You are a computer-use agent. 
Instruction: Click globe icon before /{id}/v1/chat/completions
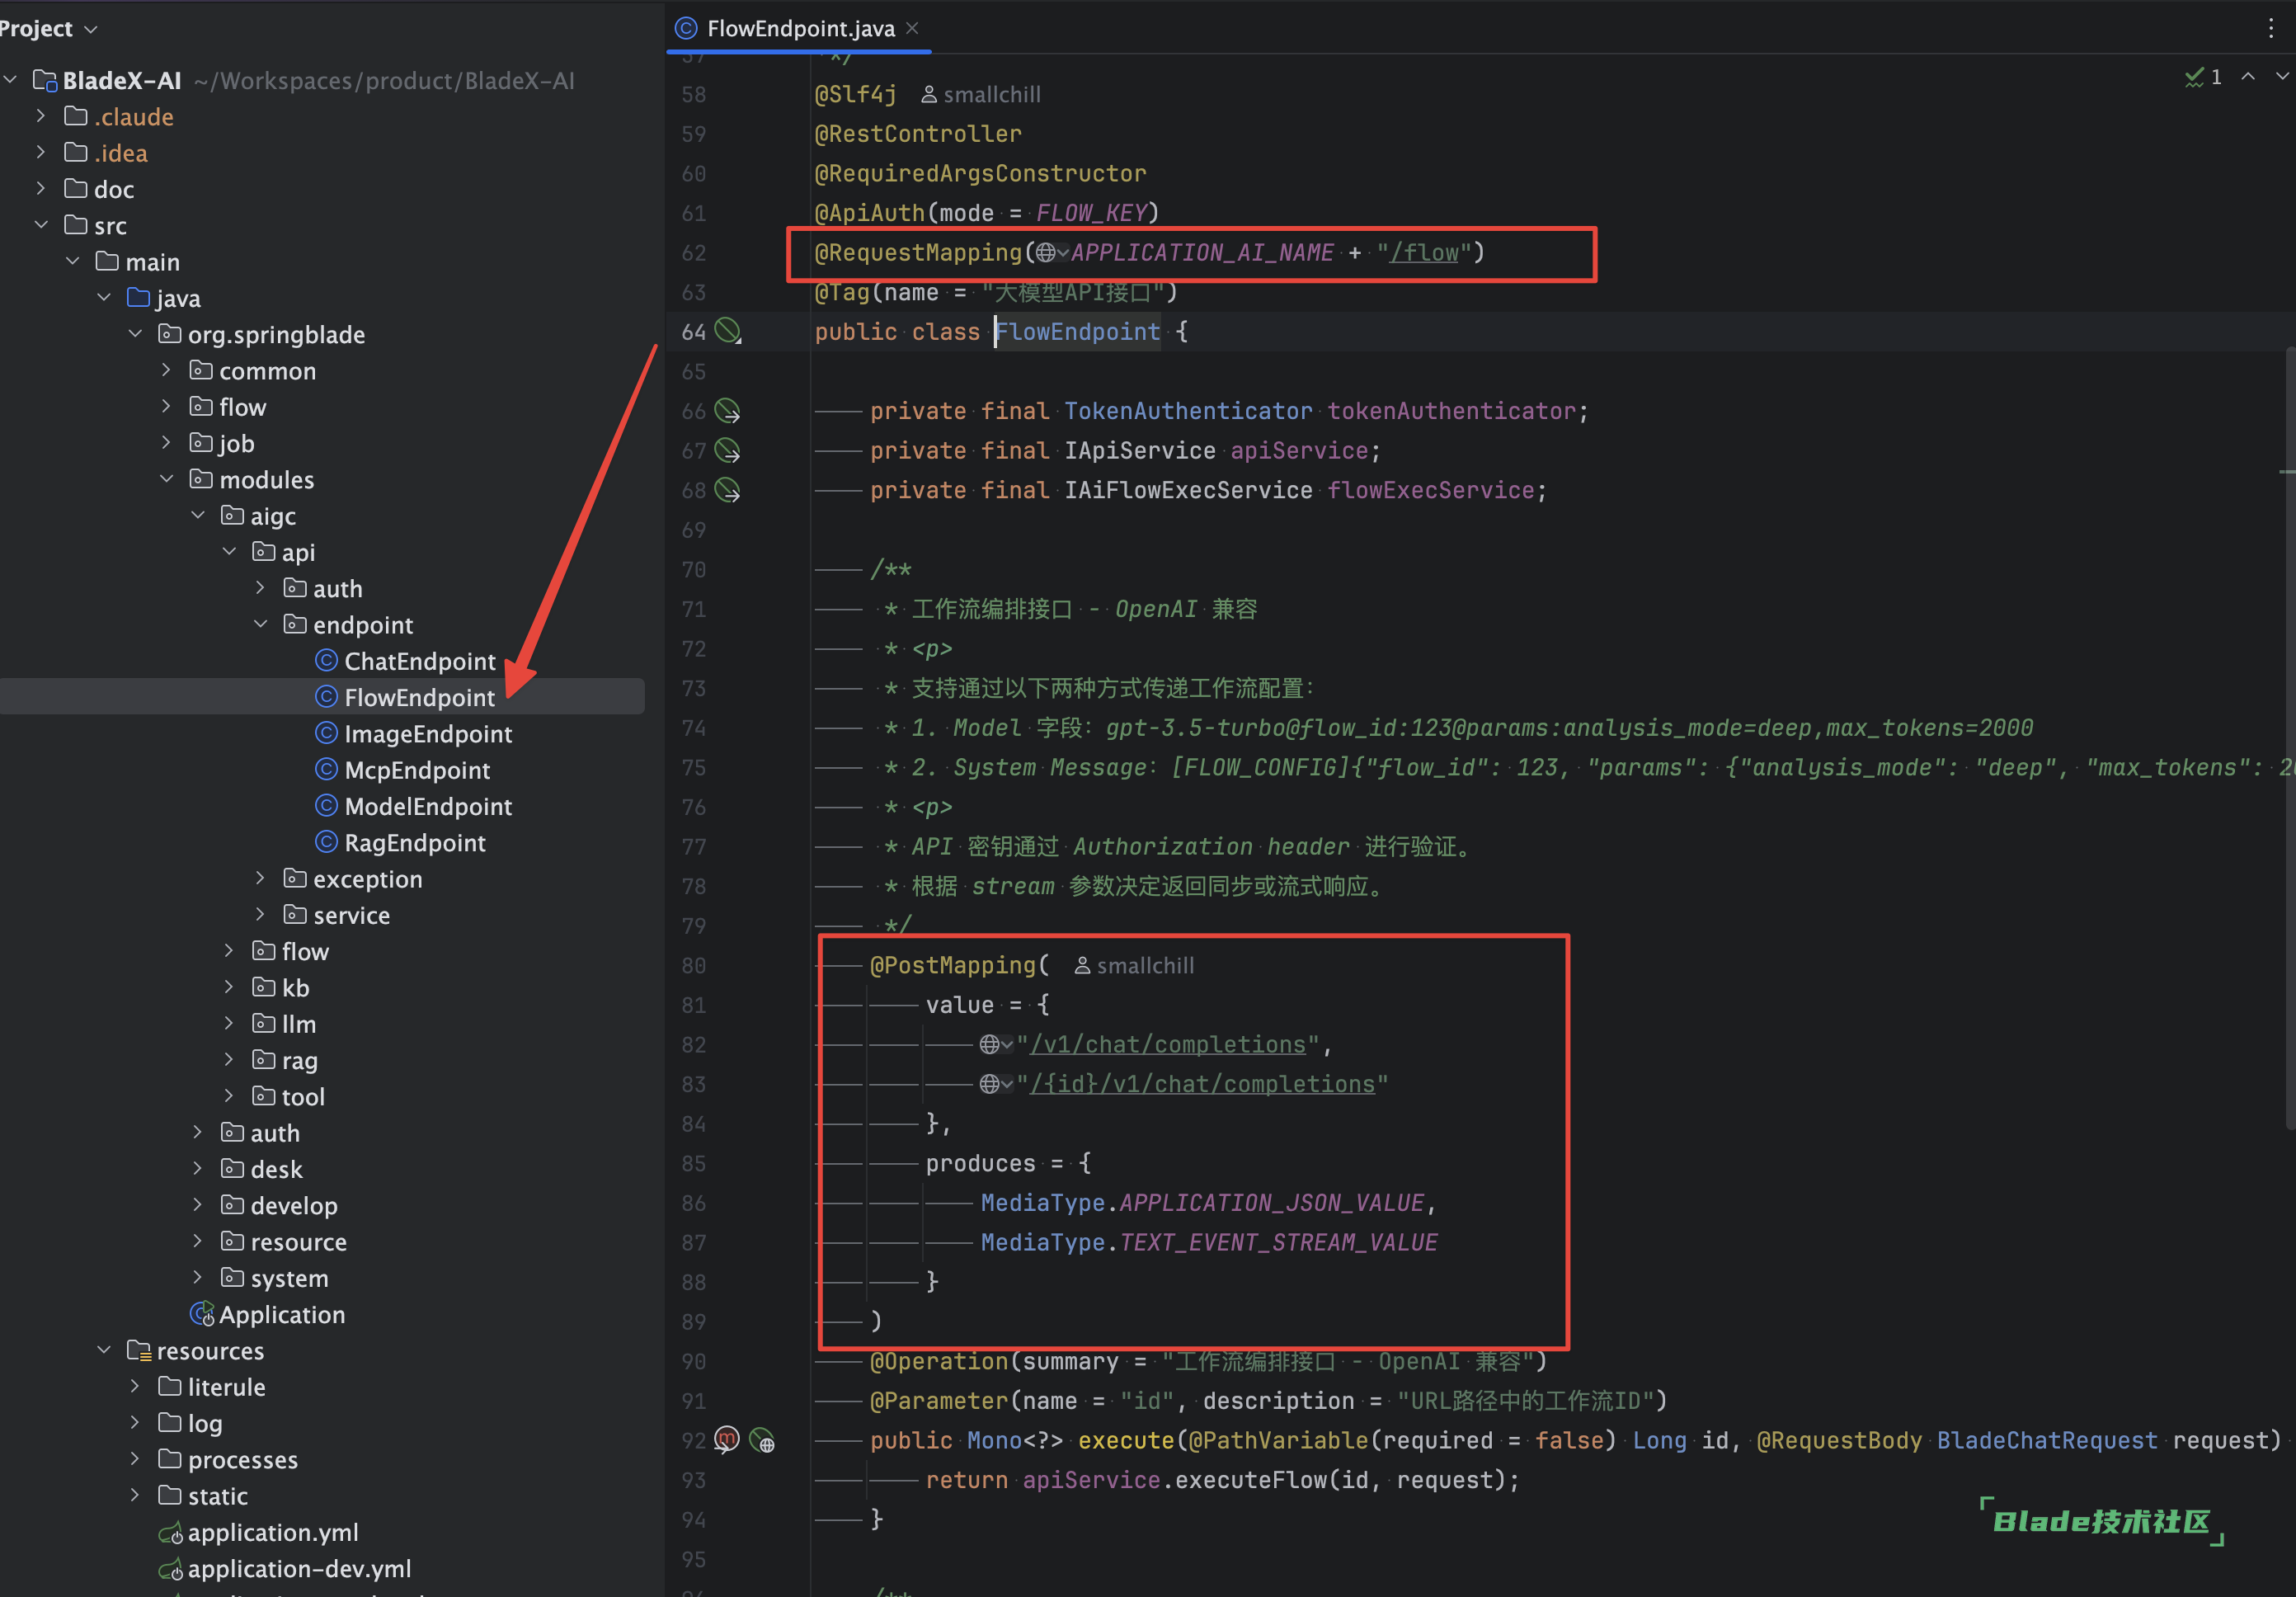(x=995, y=1084)
